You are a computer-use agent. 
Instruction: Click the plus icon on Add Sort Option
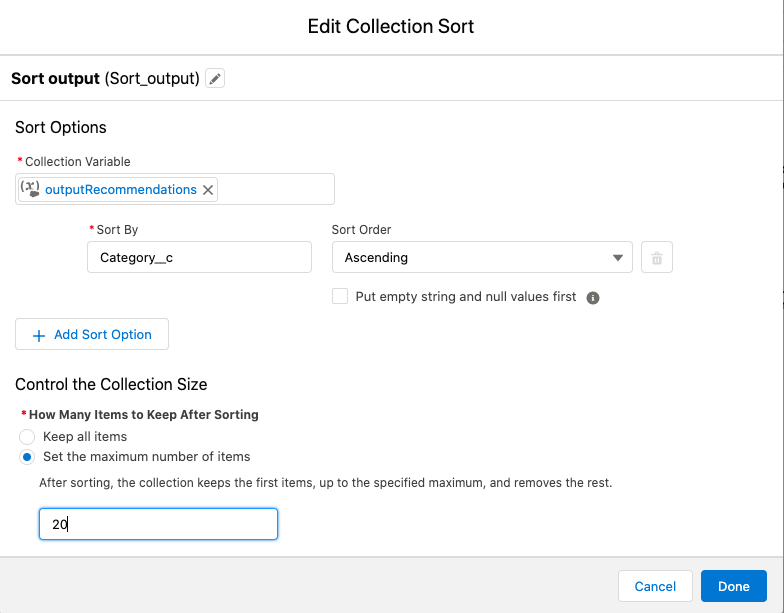(x=40, y=335)
